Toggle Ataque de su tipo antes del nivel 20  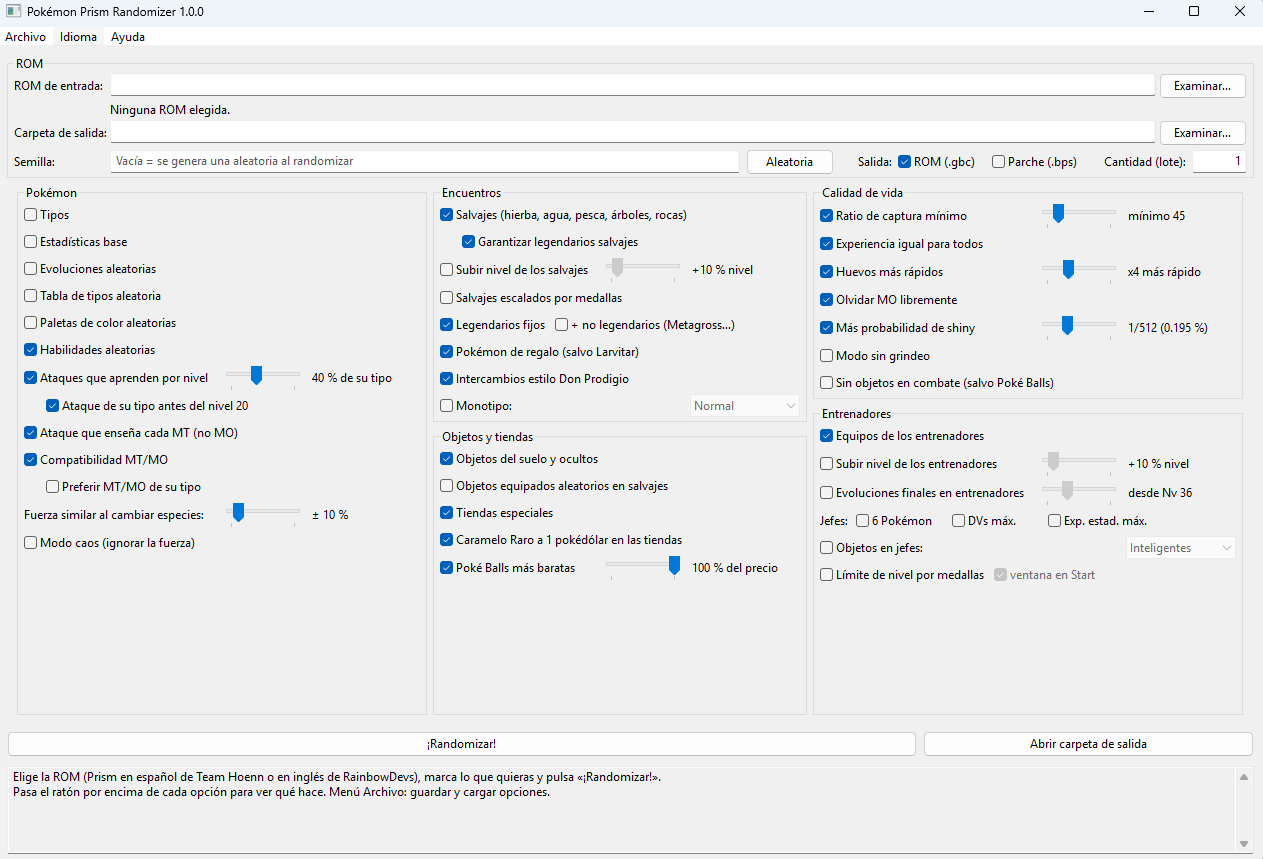tap(53, 406)
